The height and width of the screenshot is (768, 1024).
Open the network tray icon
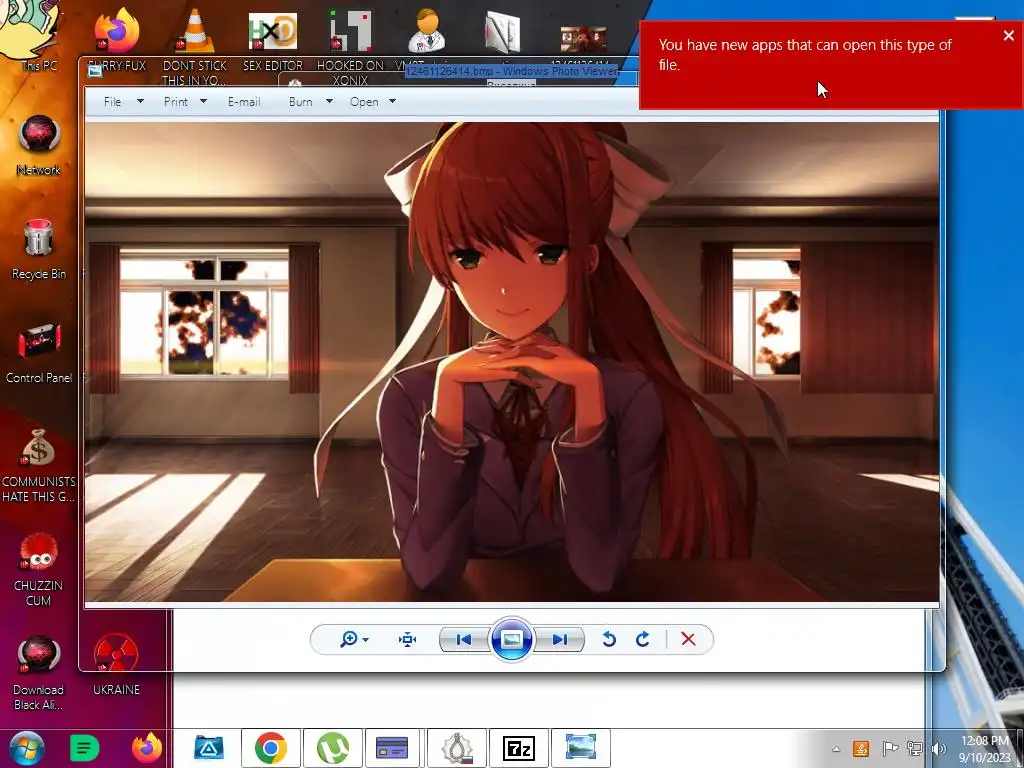pos(914,749)
